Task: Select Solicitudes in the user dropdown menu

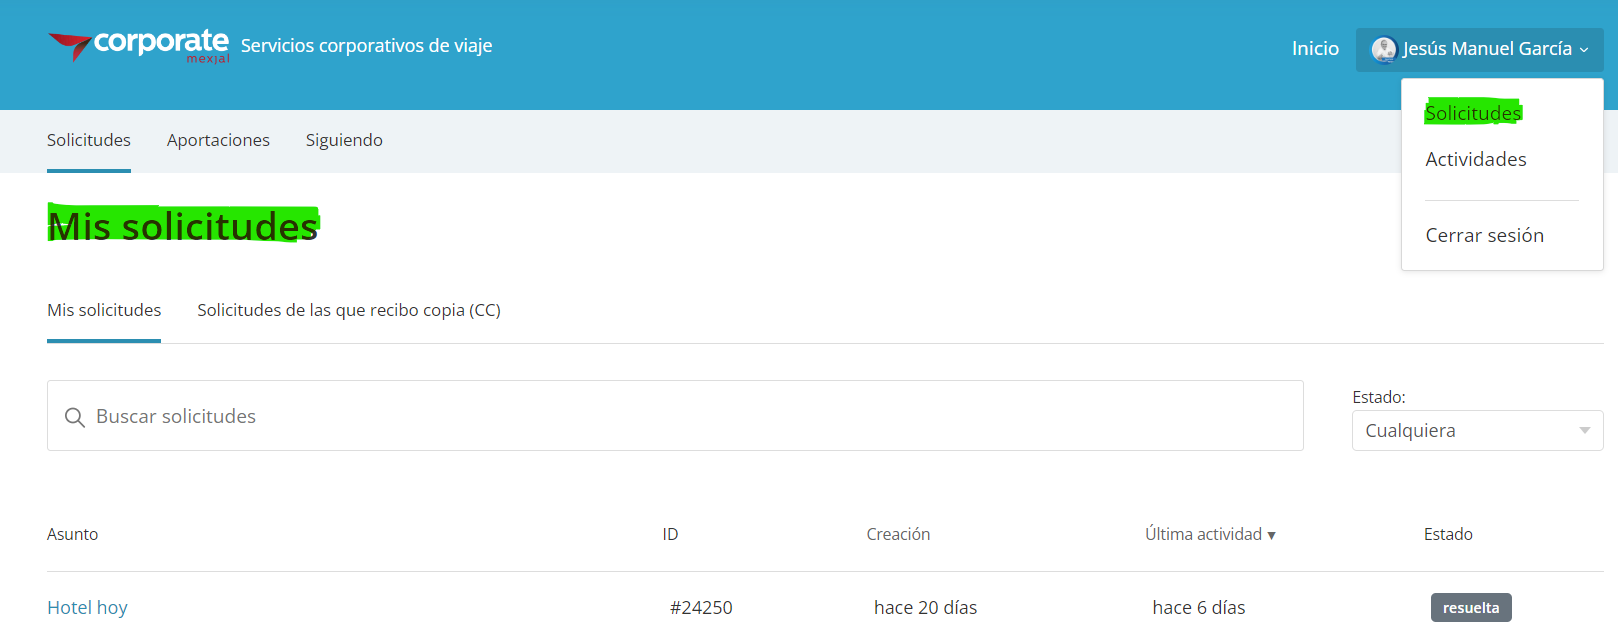Action: tap(1472, 113)
